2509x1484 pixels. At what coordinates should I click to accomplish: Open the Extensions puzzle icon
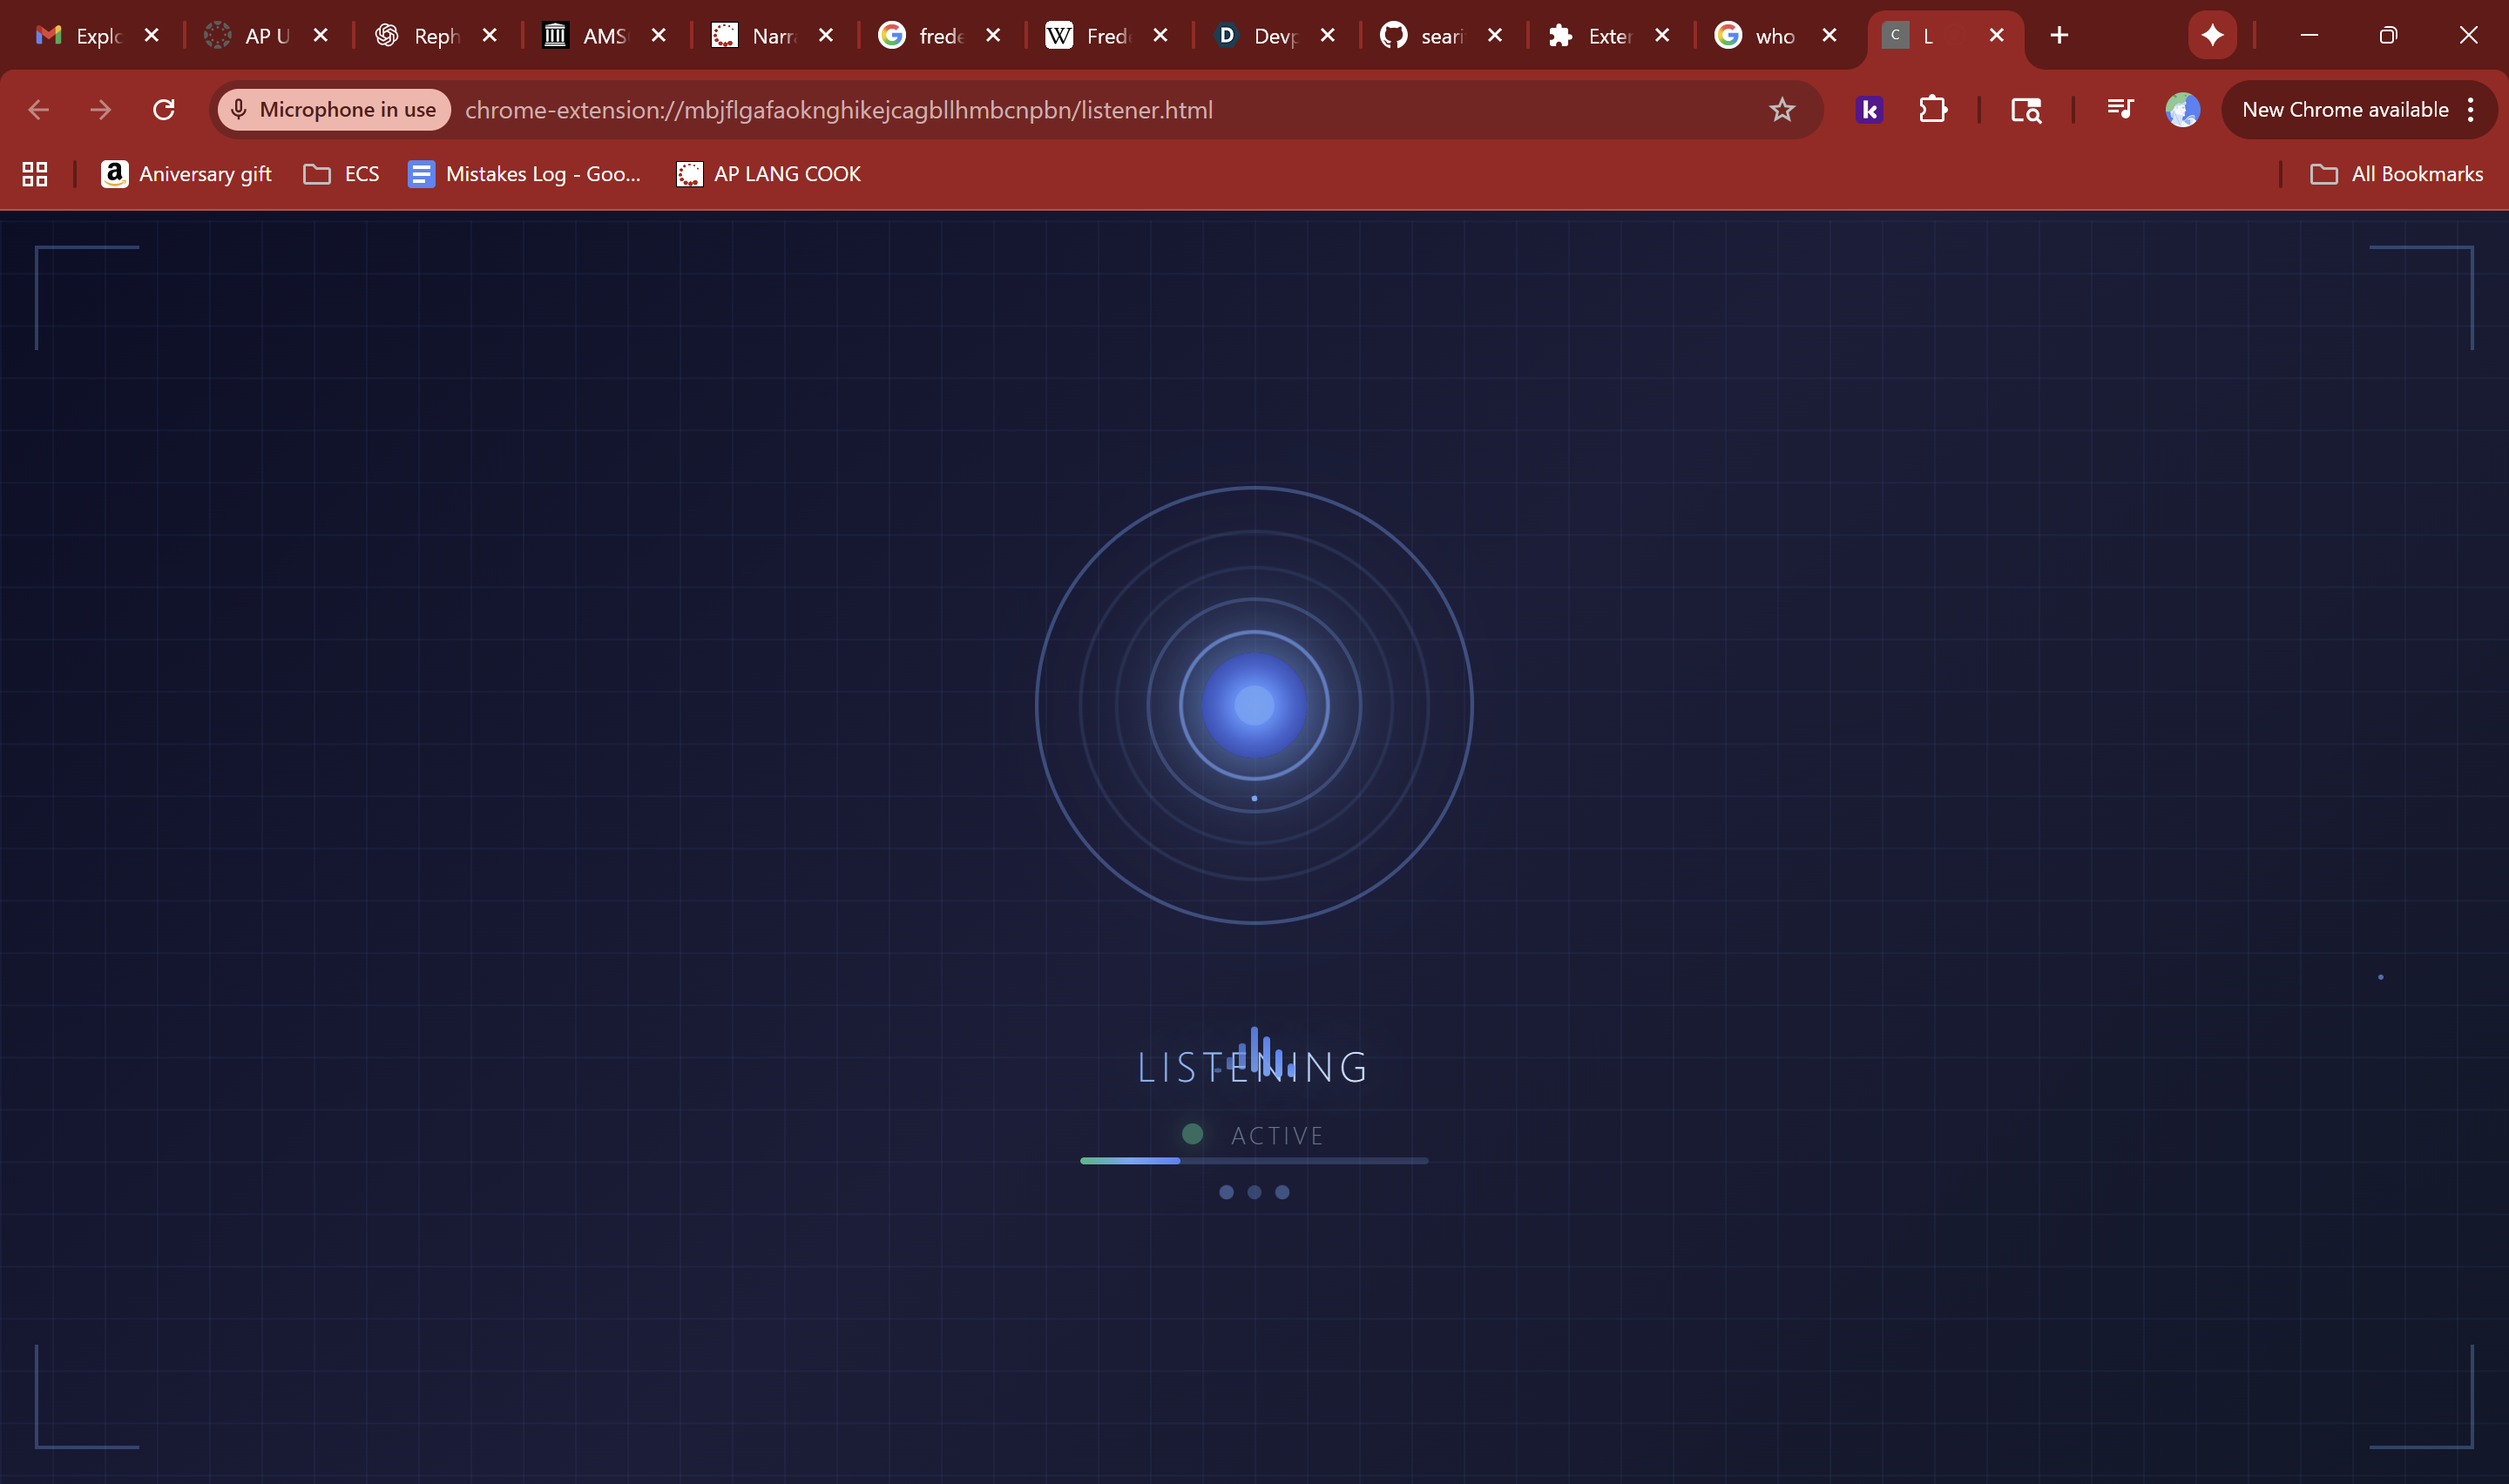(x=1932, y=110)
